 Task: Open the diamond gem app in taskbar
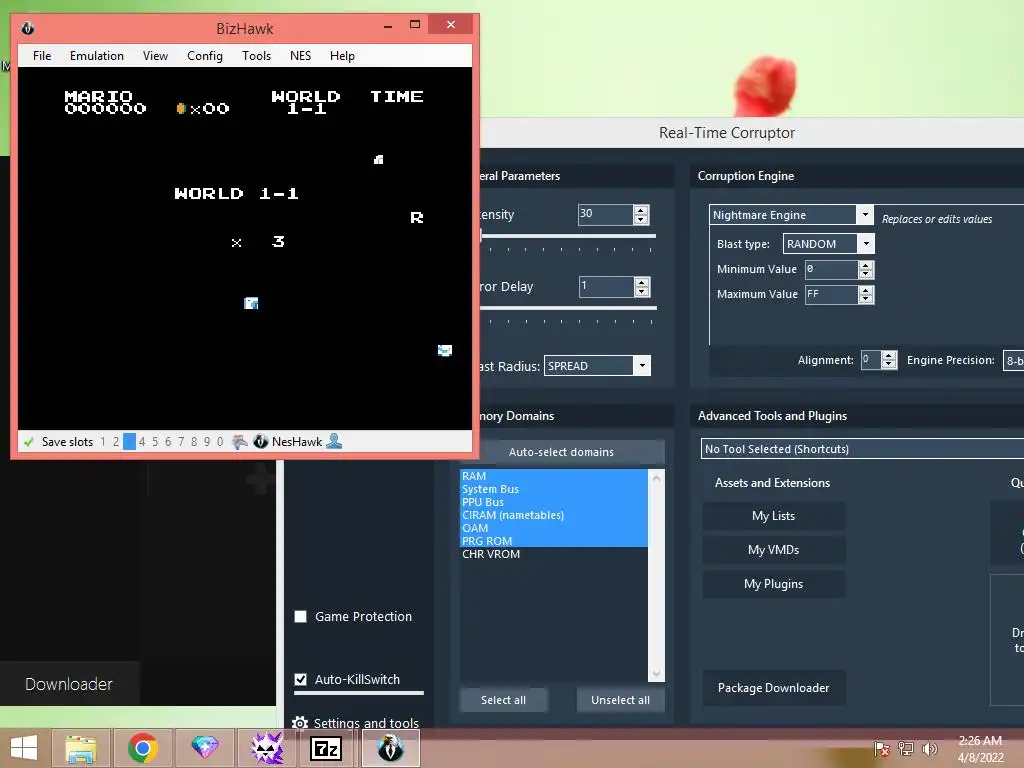tap(204, 748)
